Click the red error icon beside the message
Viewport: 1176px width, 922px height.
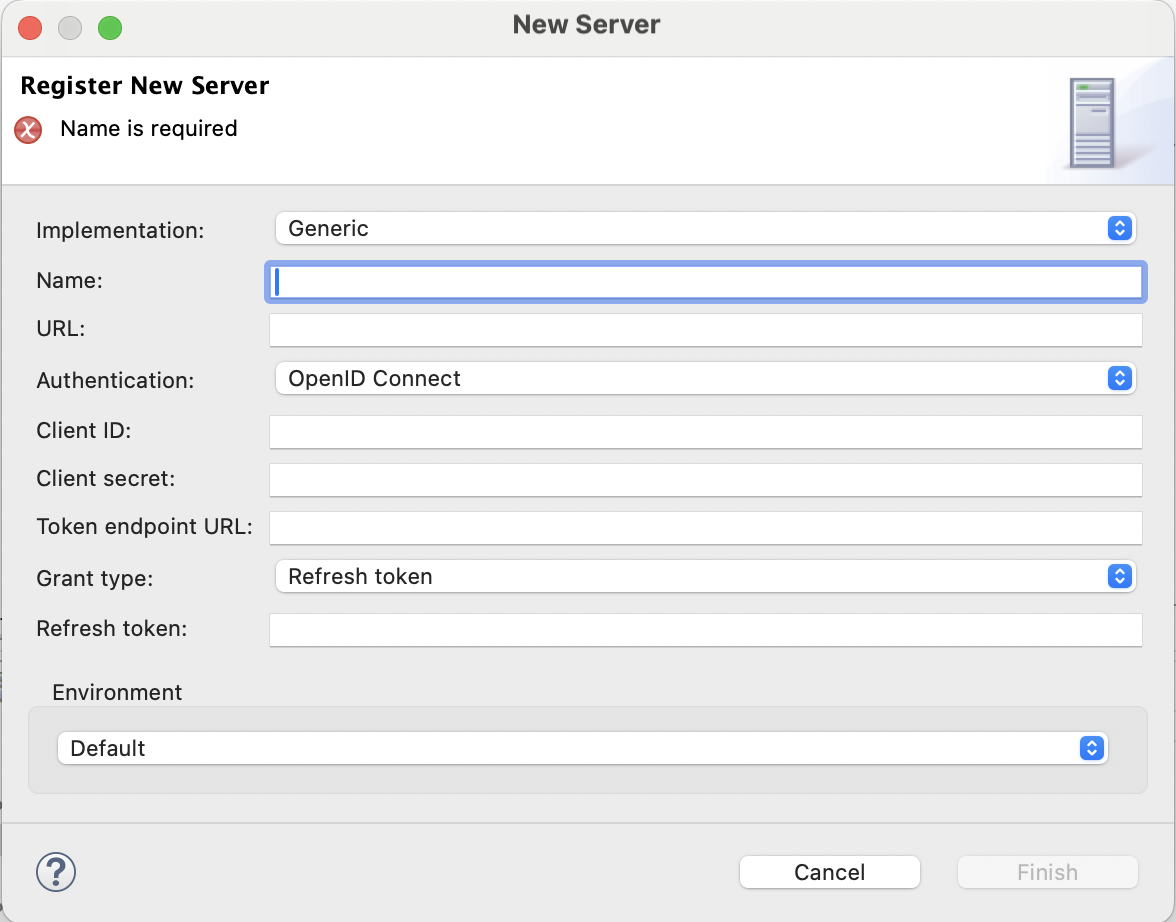[27, 130]
